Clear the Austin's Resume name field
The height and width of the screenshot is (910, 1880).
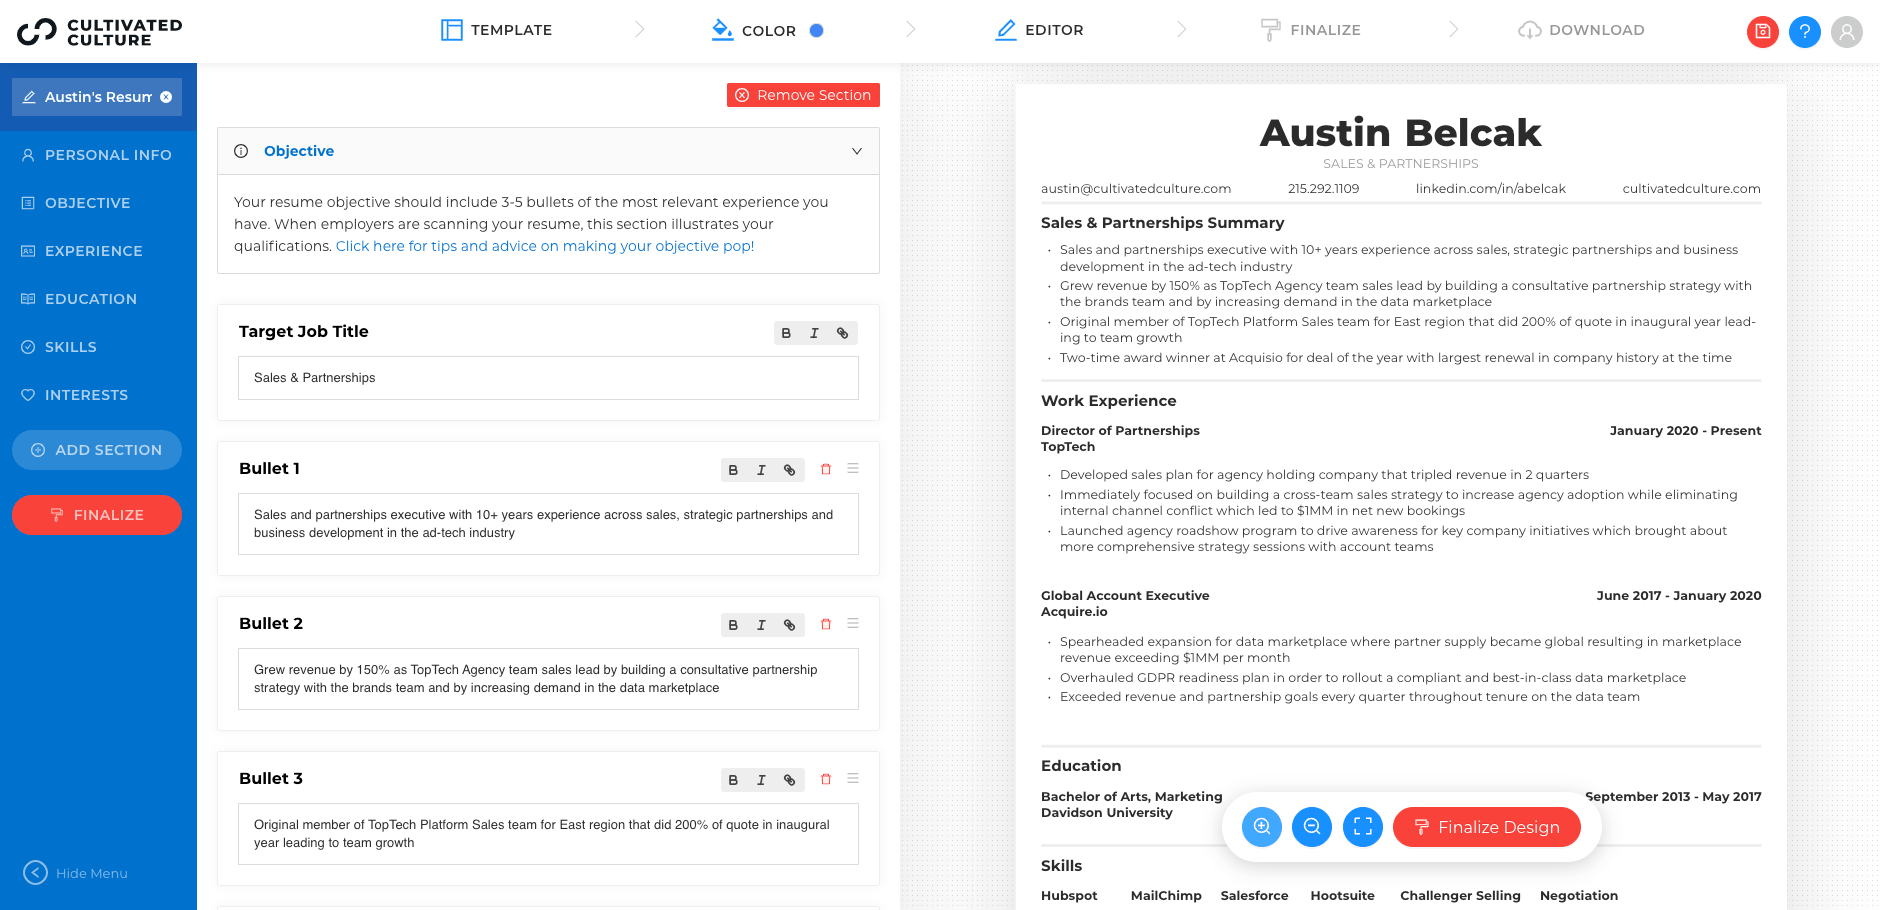tap(166, 97)
